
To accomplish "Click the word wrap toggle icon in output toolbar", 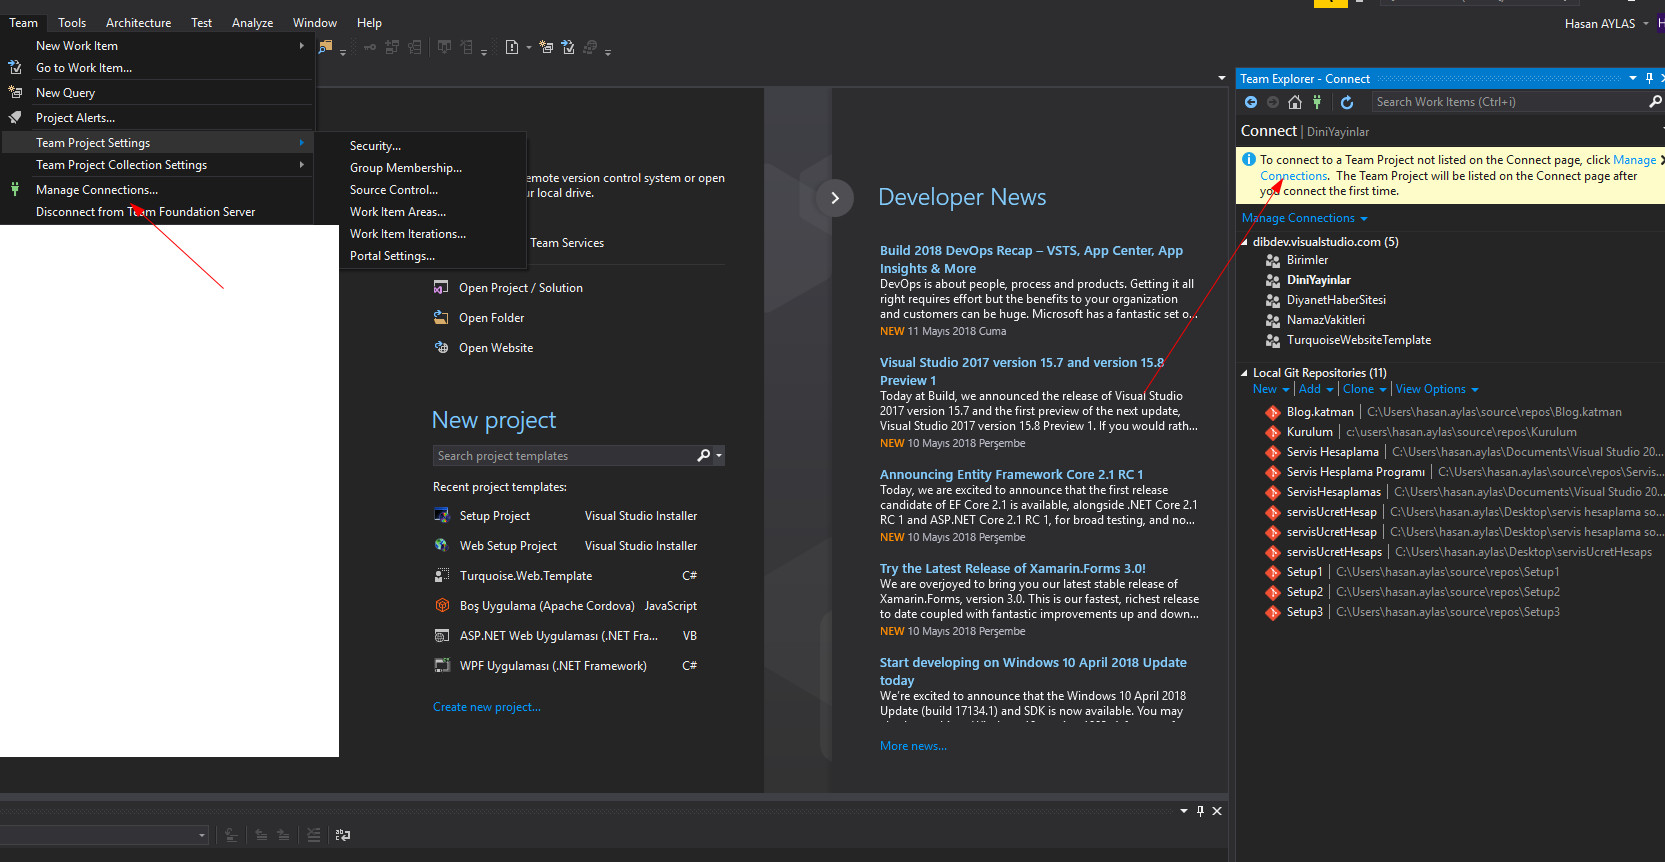I will 343,835.
